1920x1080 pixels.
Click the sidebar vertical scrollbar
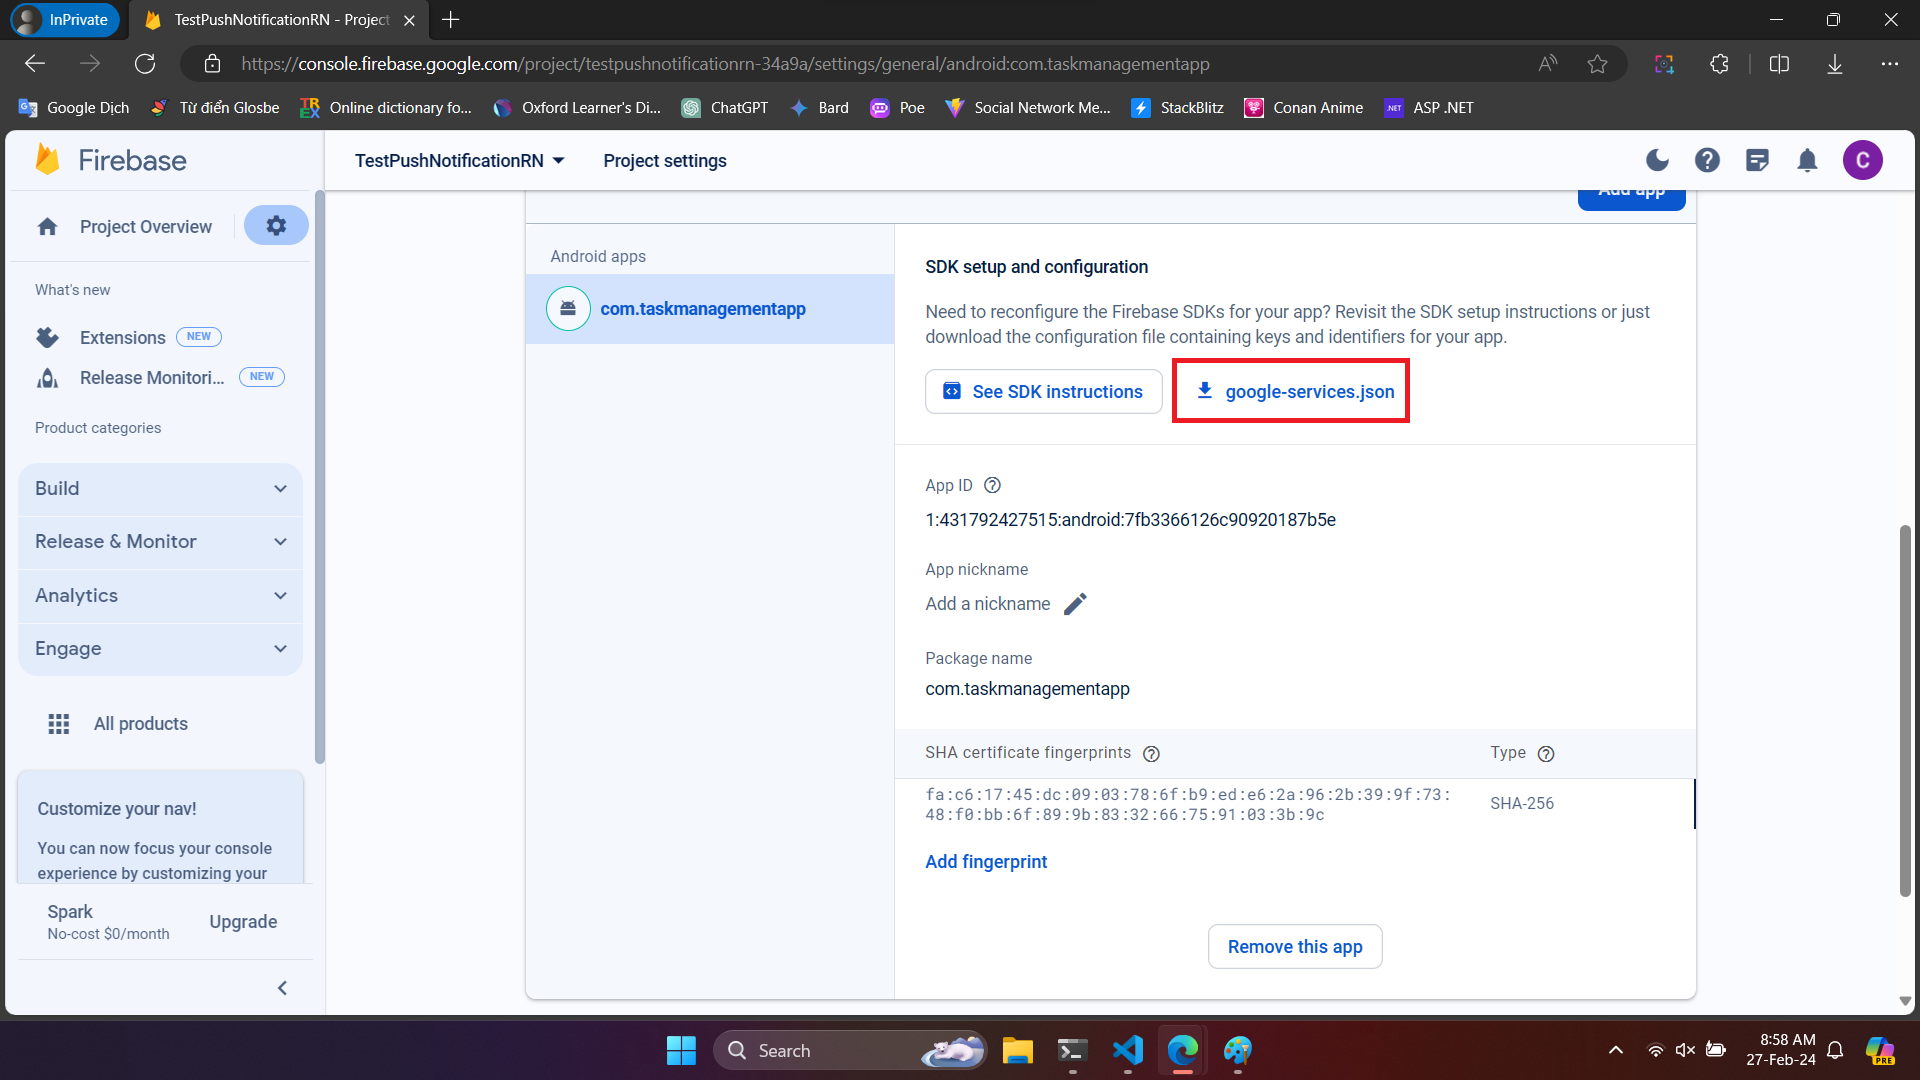(319, 478)
